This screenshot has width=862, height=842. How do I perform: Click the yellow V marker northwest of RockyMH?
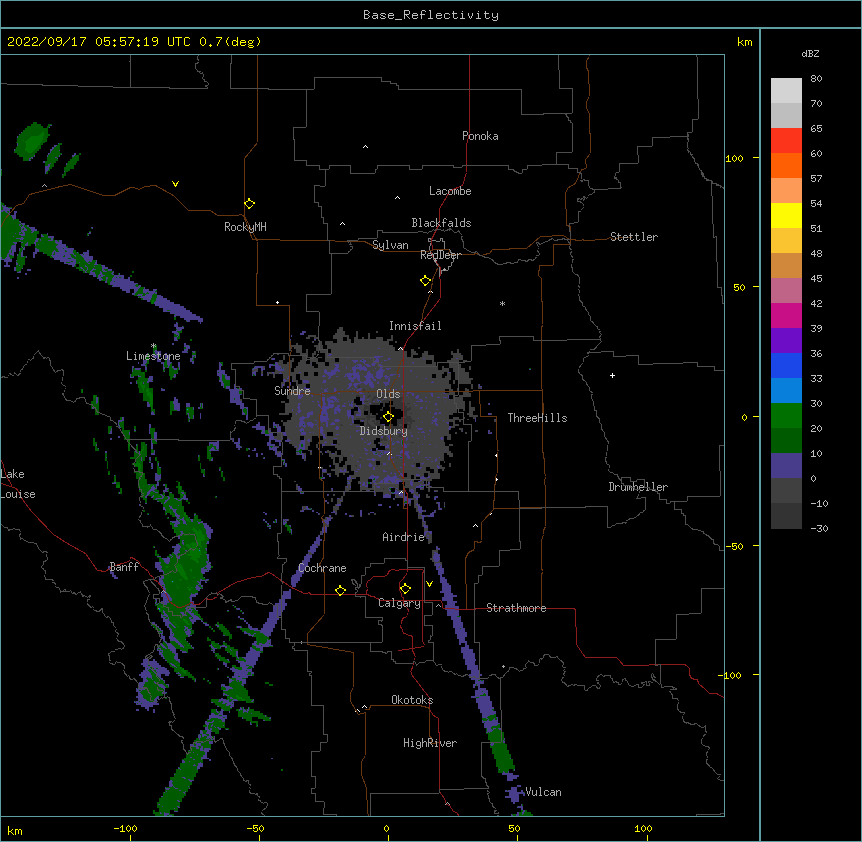click(175, 184)
